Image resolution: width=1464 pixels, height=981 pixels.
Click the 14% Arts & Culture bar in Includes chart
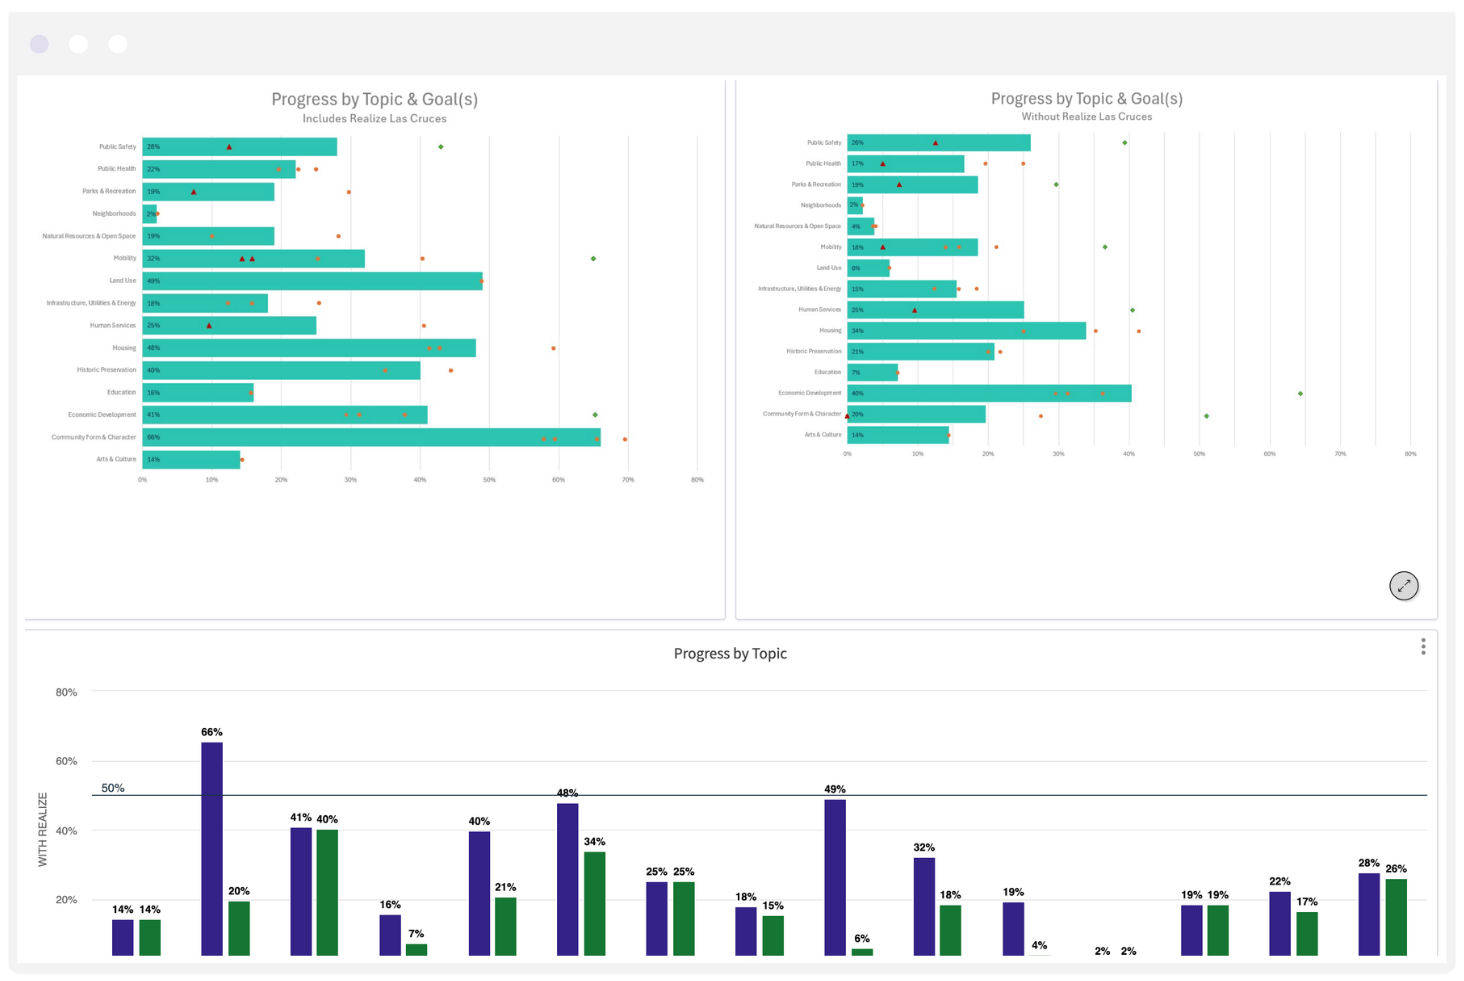tap(191, 460)
